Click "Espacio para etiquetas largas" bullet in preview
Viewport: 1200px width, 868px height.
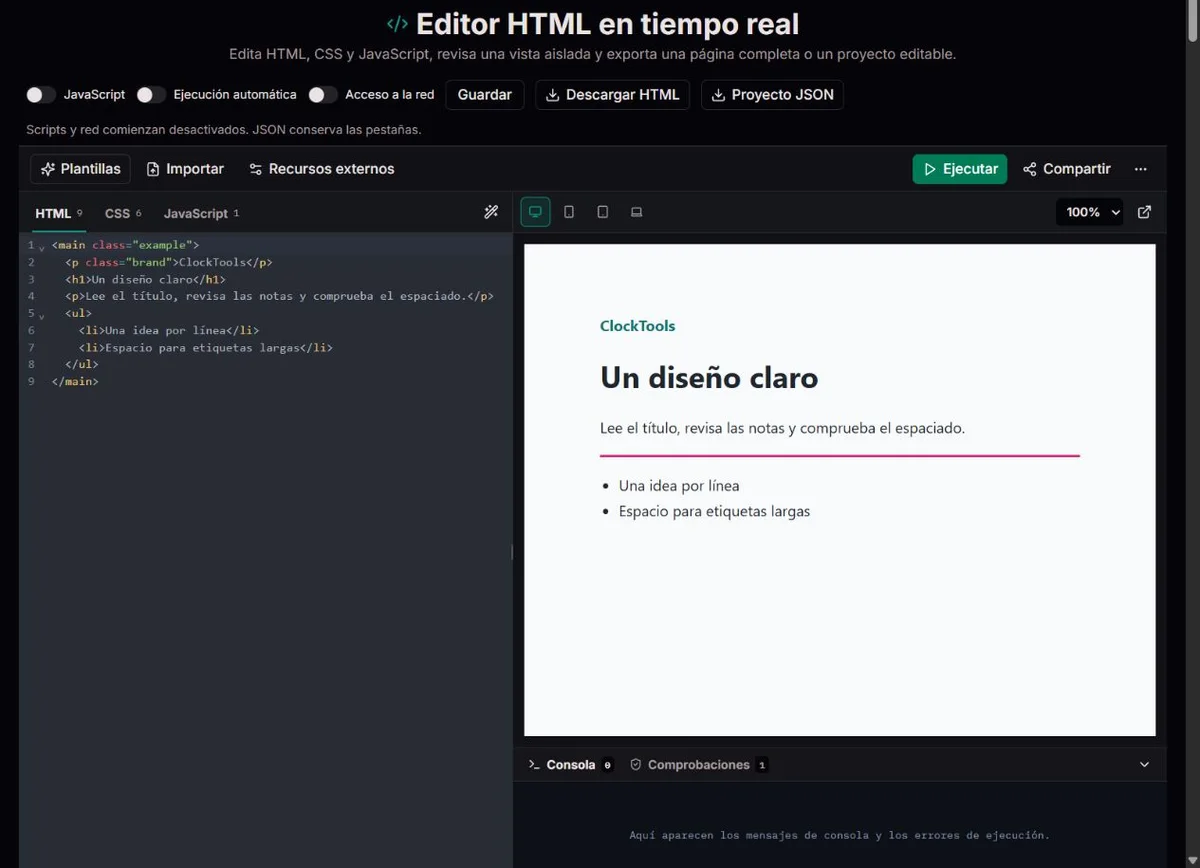(714, 511)
